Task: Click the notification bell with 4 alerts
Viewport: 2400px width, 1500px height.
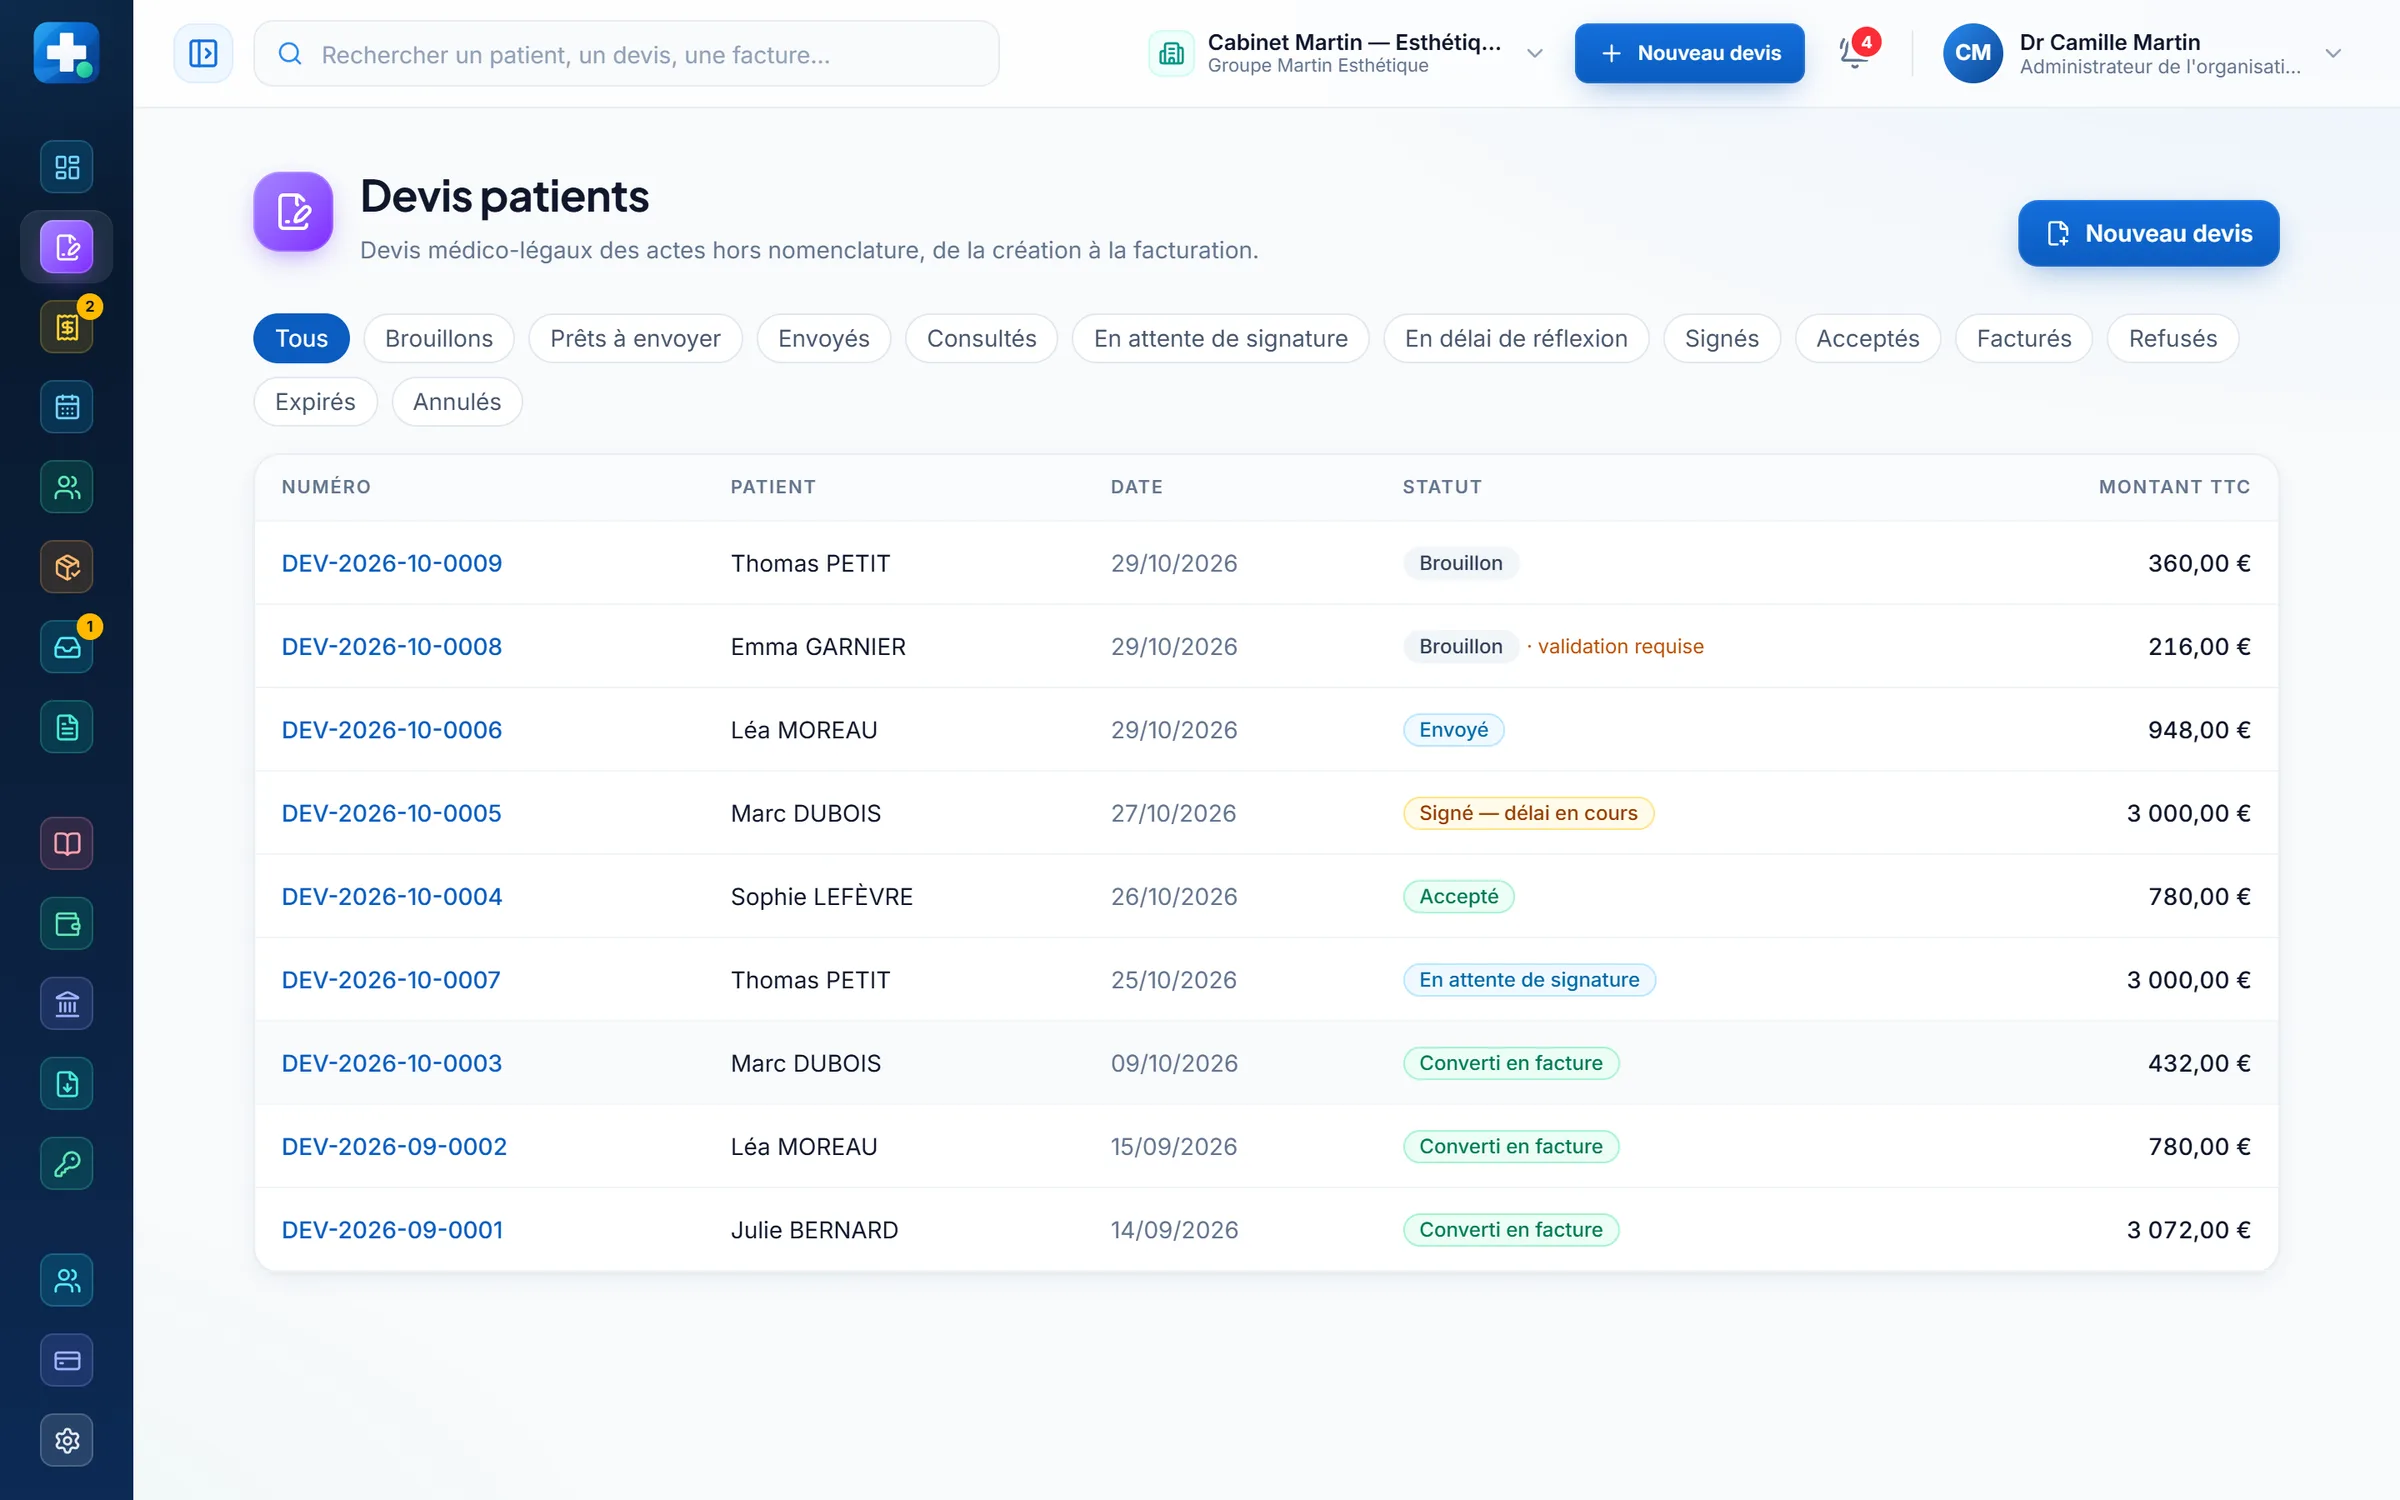Action: pos(1856,52)
